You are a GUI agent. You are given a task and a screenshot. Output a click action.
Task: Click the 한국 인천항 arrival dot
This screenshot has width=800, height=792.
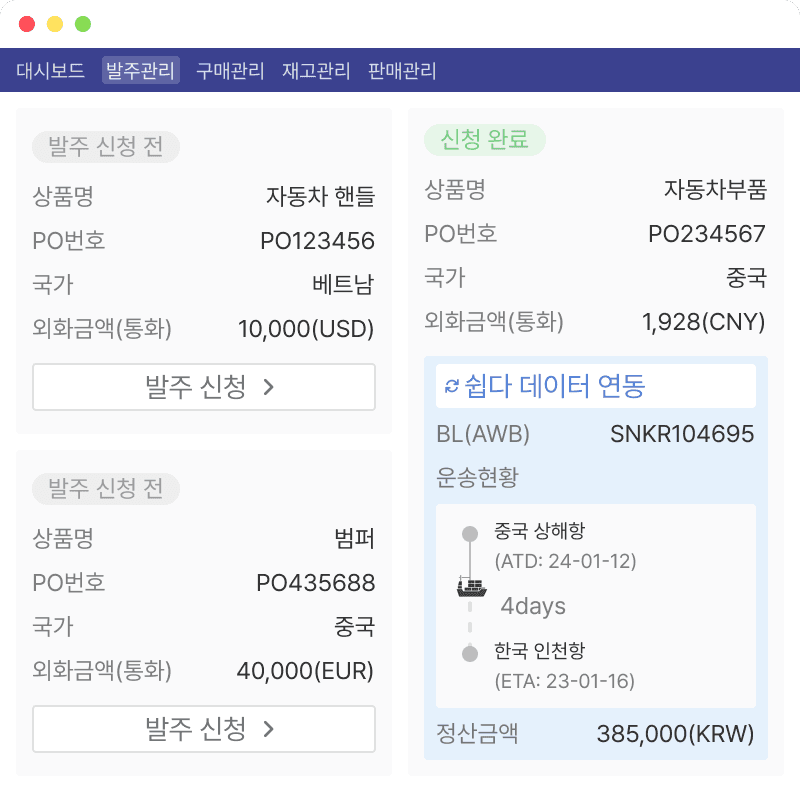469,654
